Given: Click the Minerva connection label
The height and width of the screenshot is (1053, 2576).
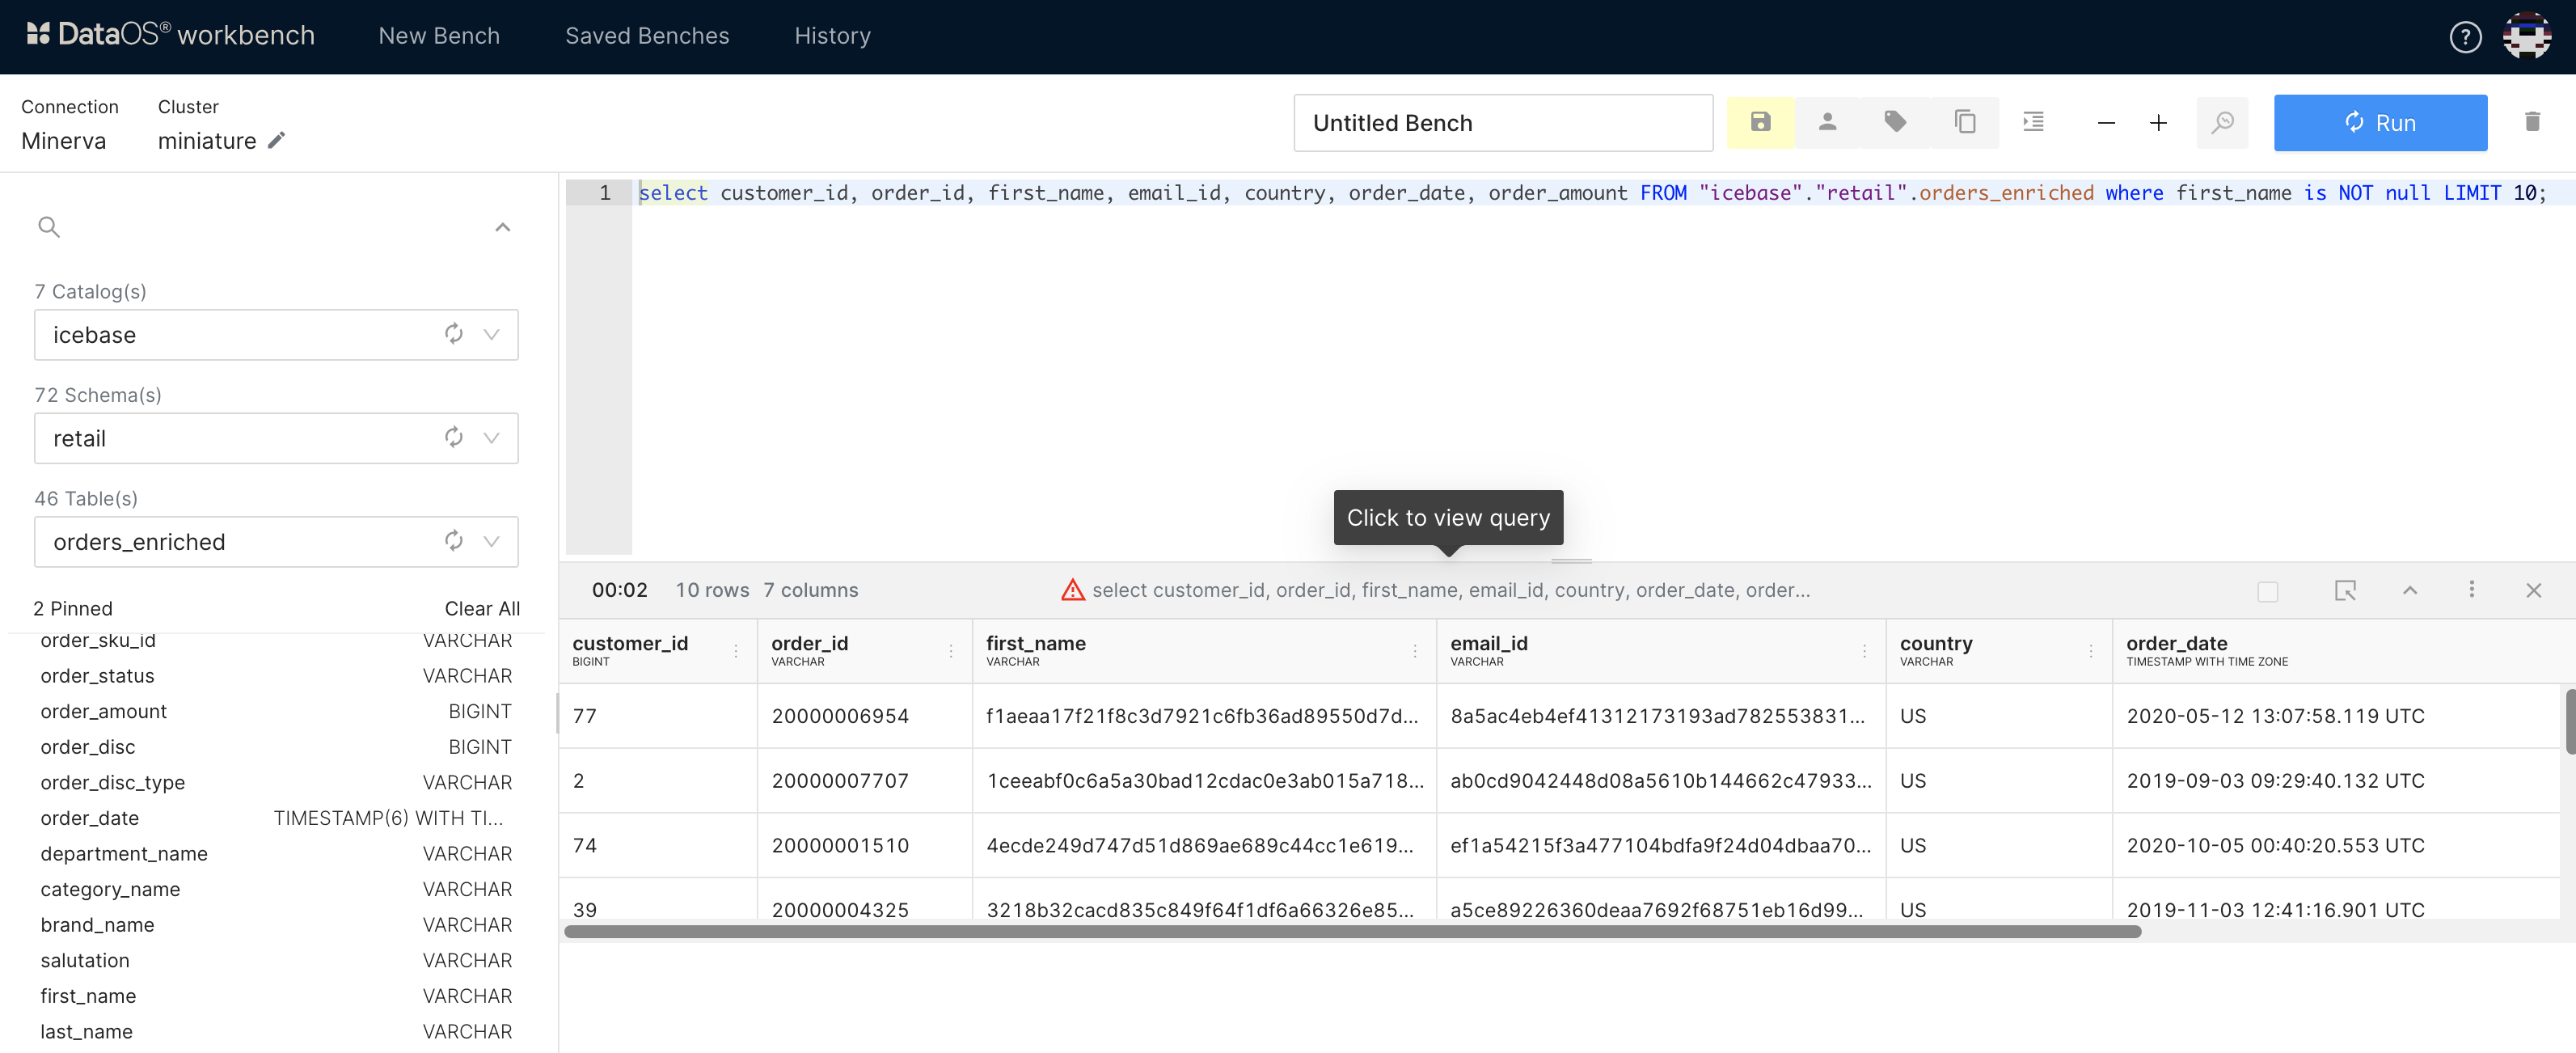Looking at the screenshot, I should (63, 141).
